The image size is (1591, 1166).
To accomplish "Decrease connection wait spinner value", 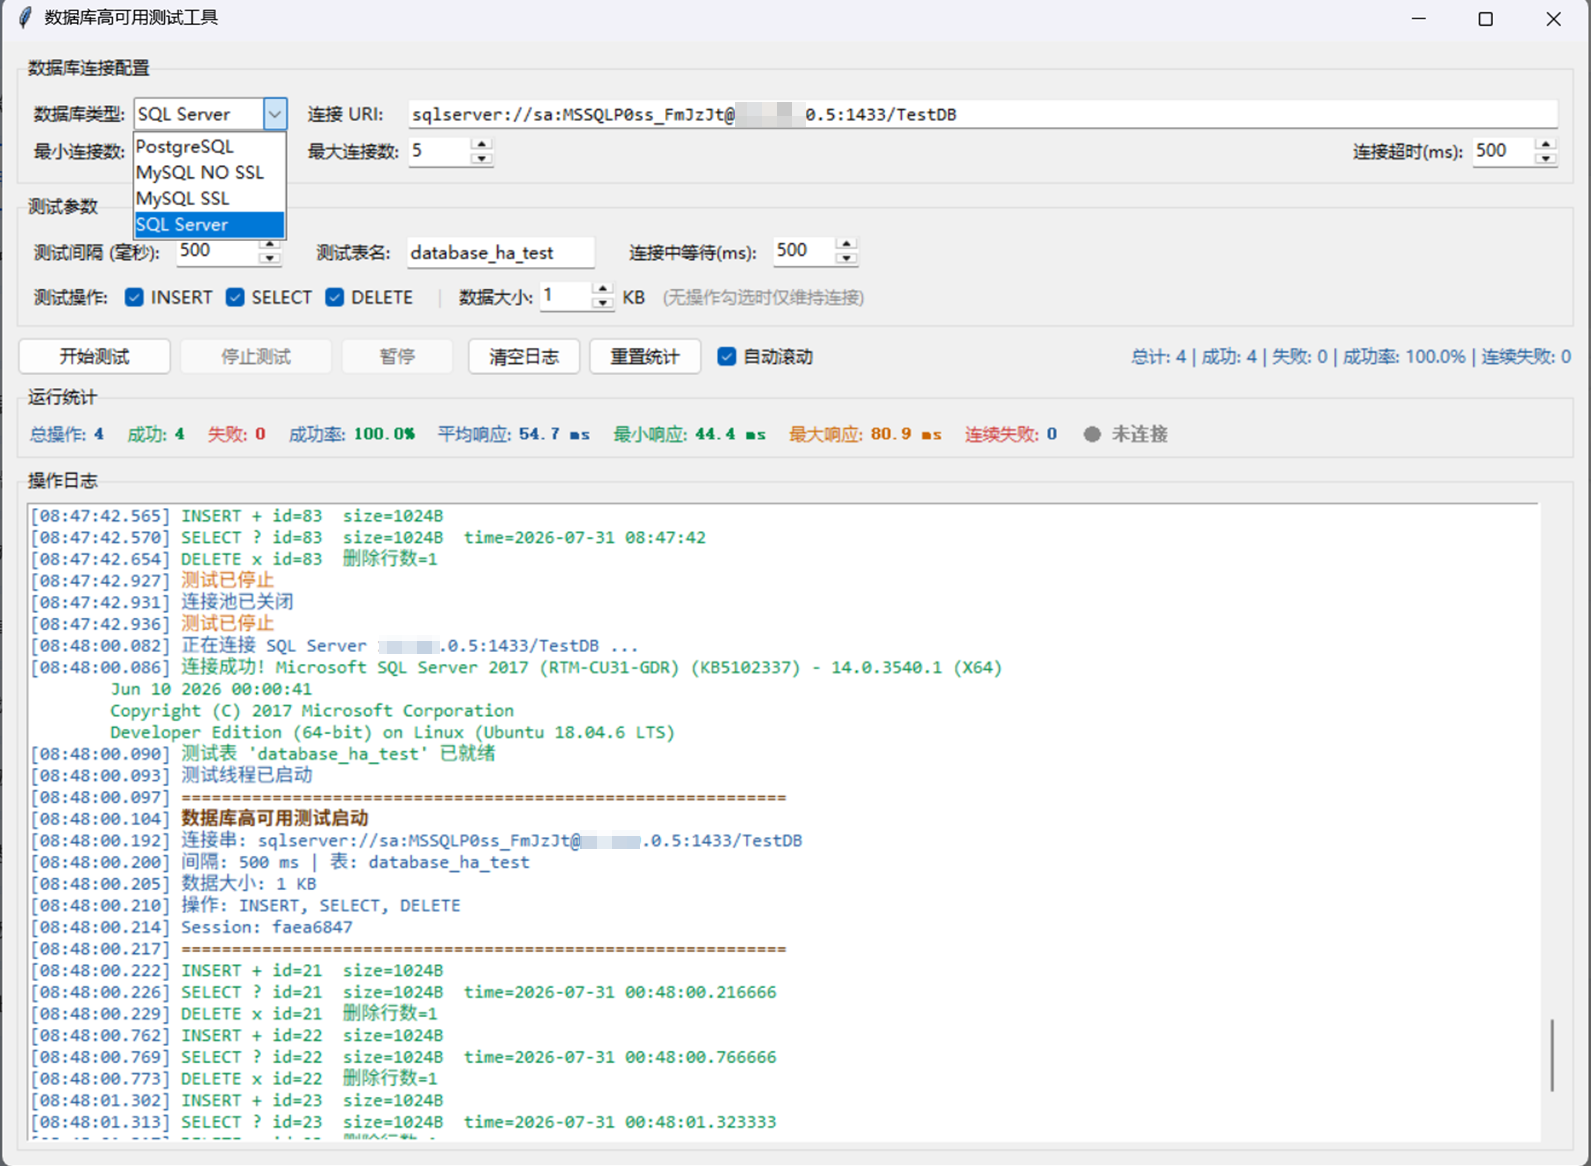I will pyautogui.click(x=846, y=258).
